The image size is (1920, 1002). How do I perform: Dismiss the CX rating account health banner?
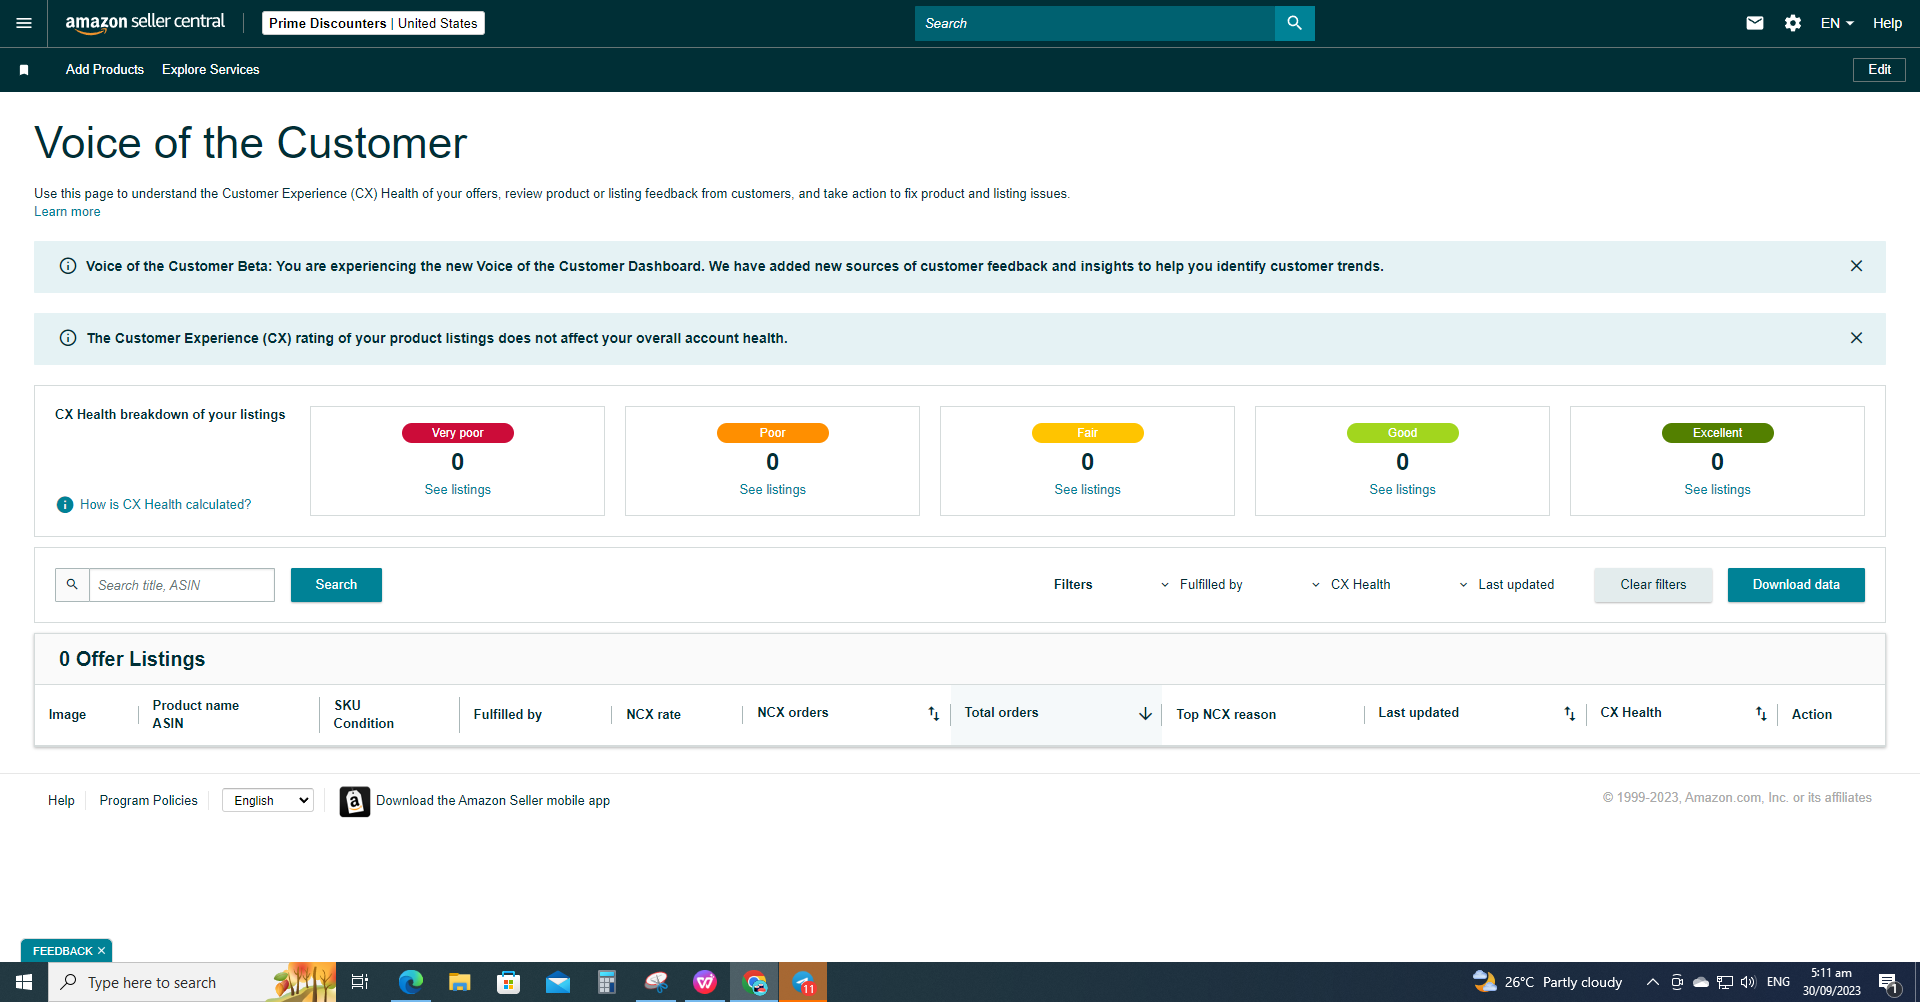[x=1856, y=338]
